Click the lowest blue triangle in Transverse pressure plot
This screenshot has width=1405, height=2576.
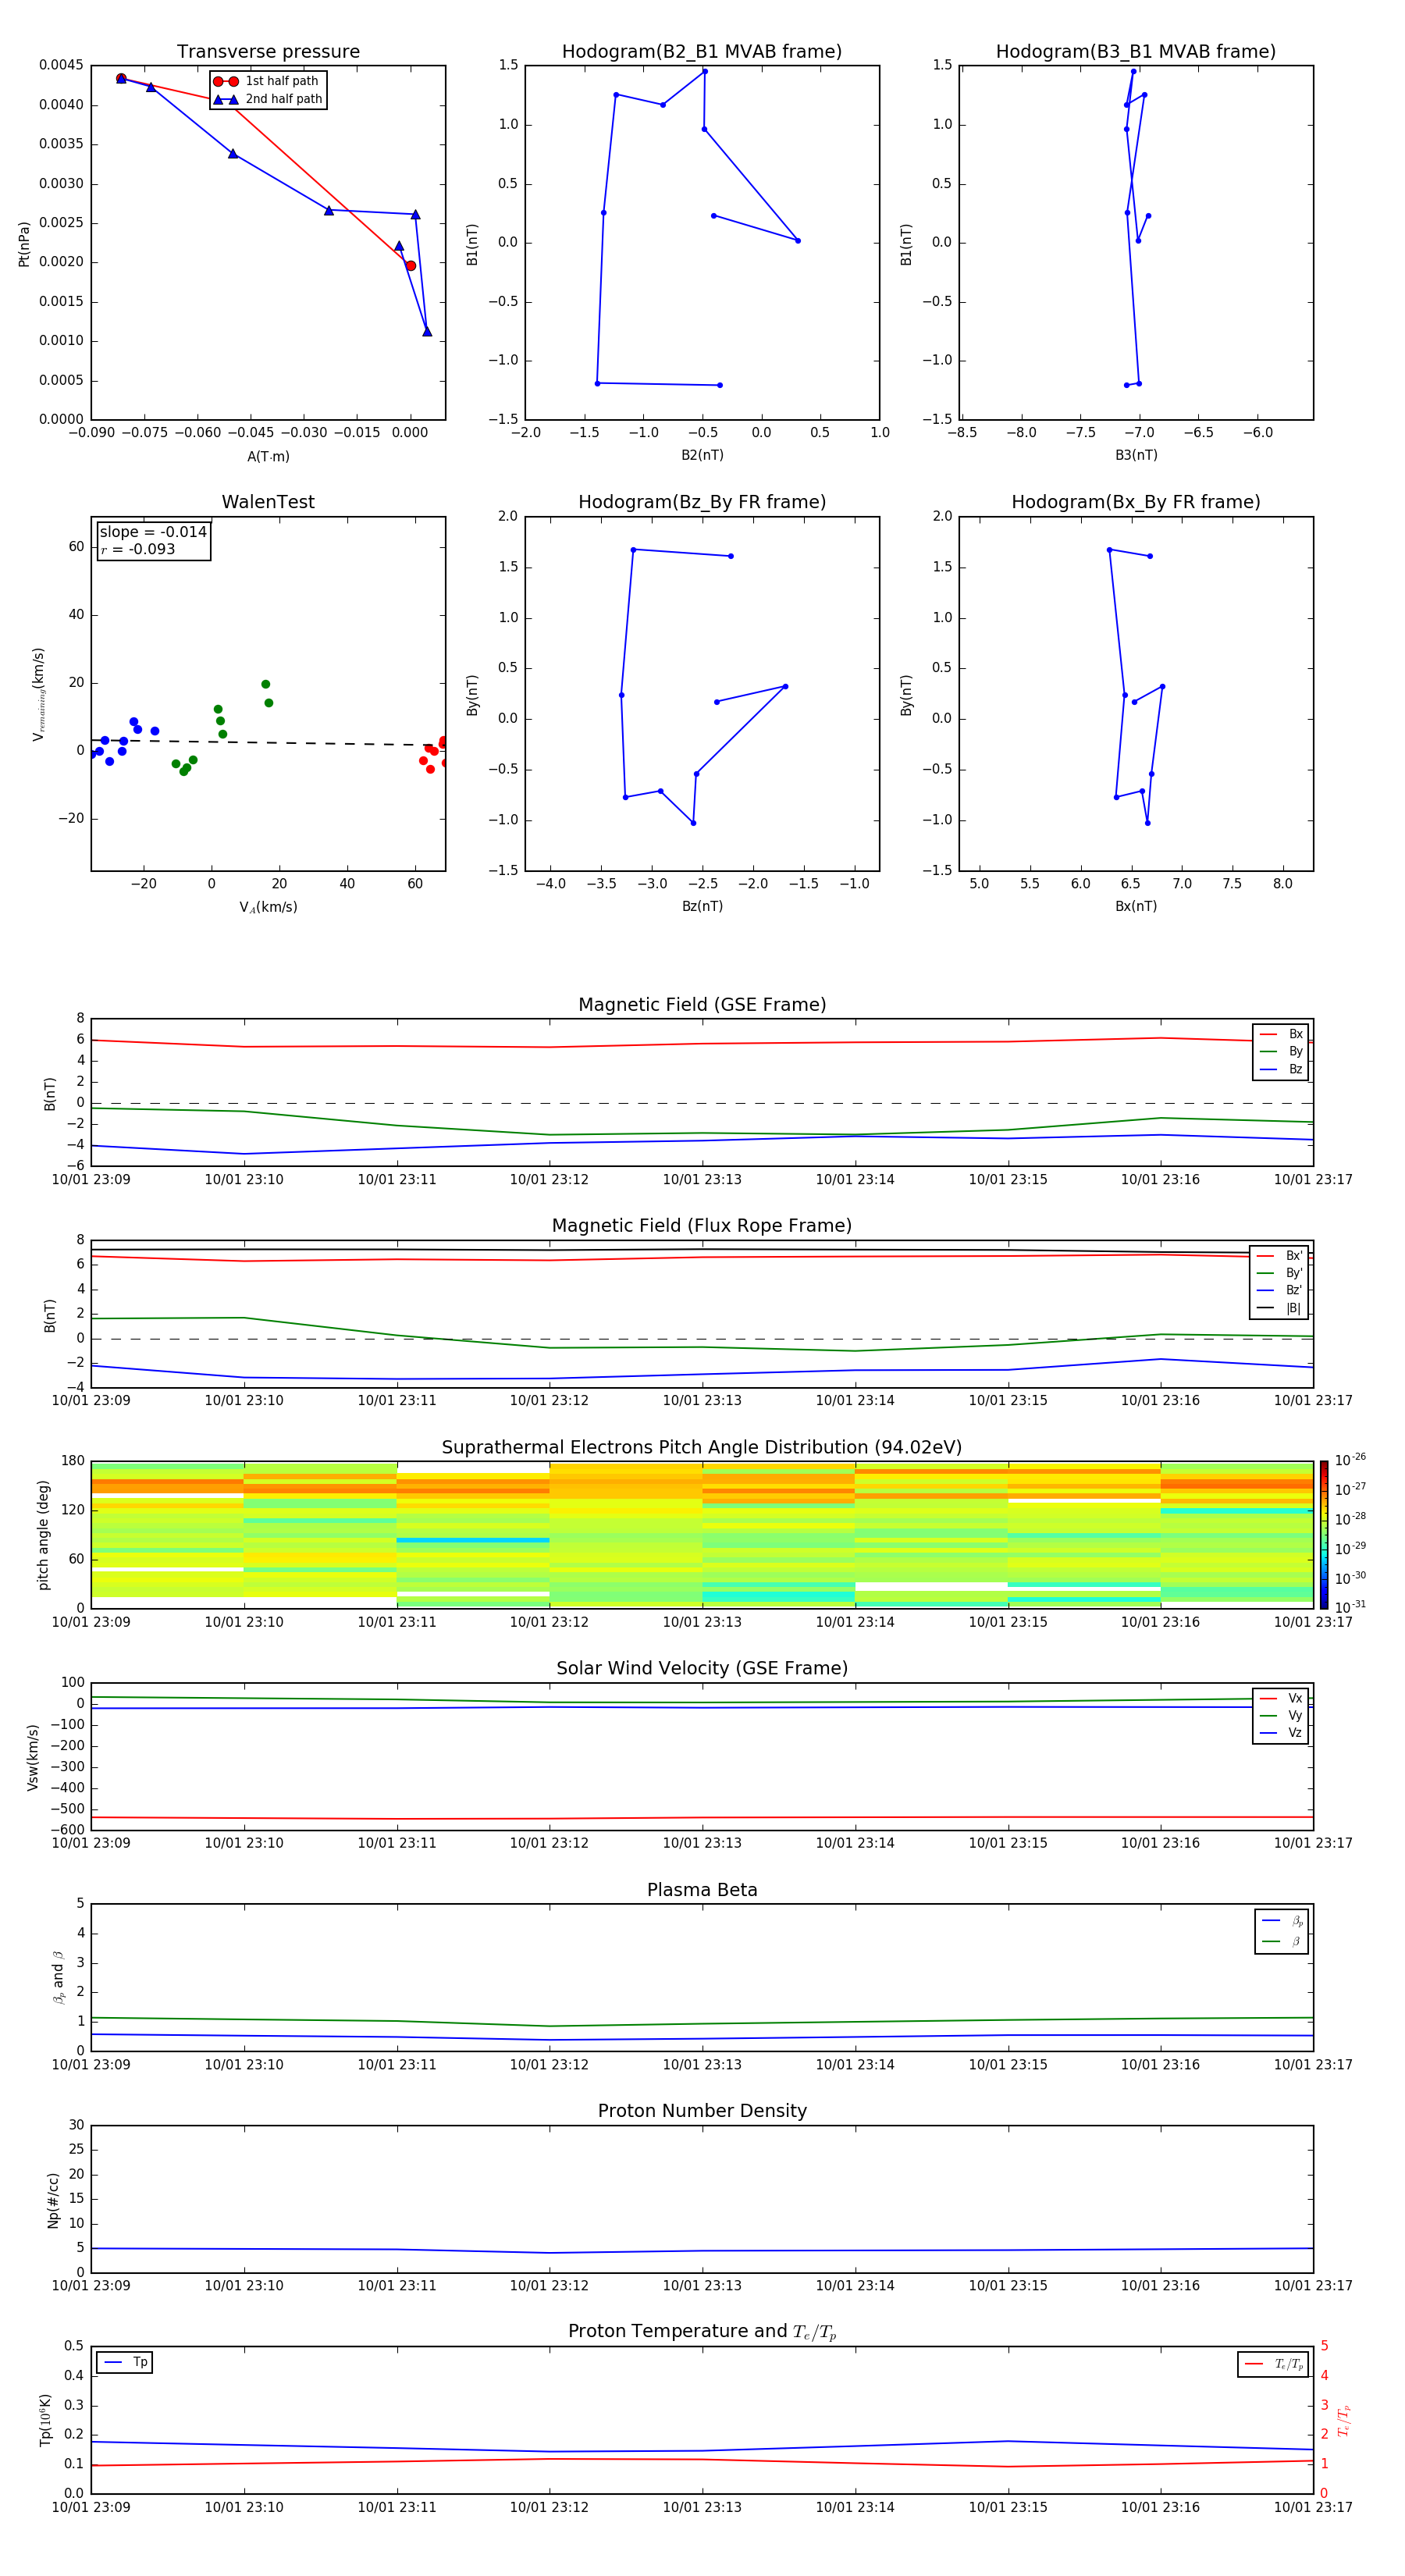coord(427,331)
